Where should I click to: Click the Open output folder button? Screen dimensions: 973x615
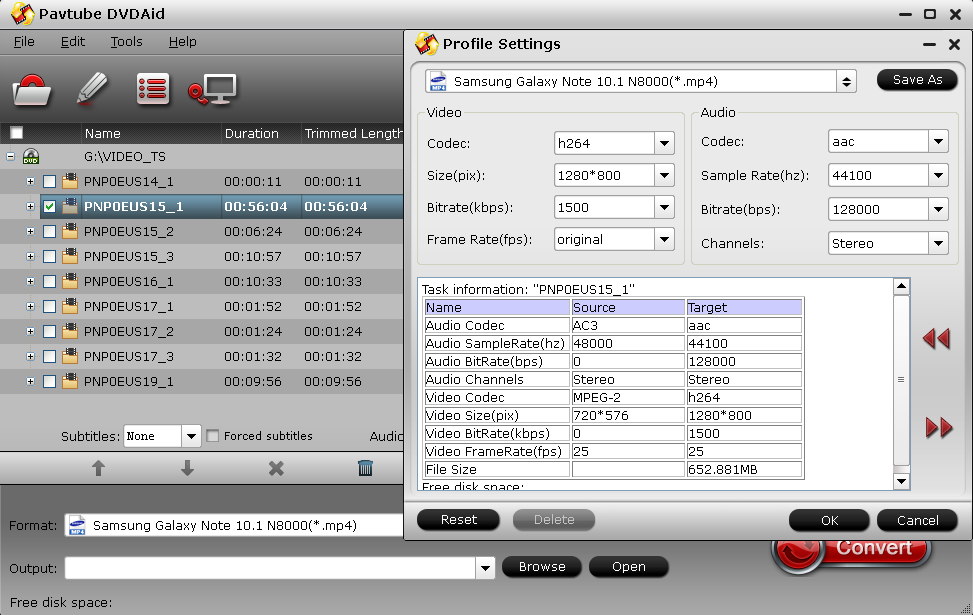coord(629,567)
